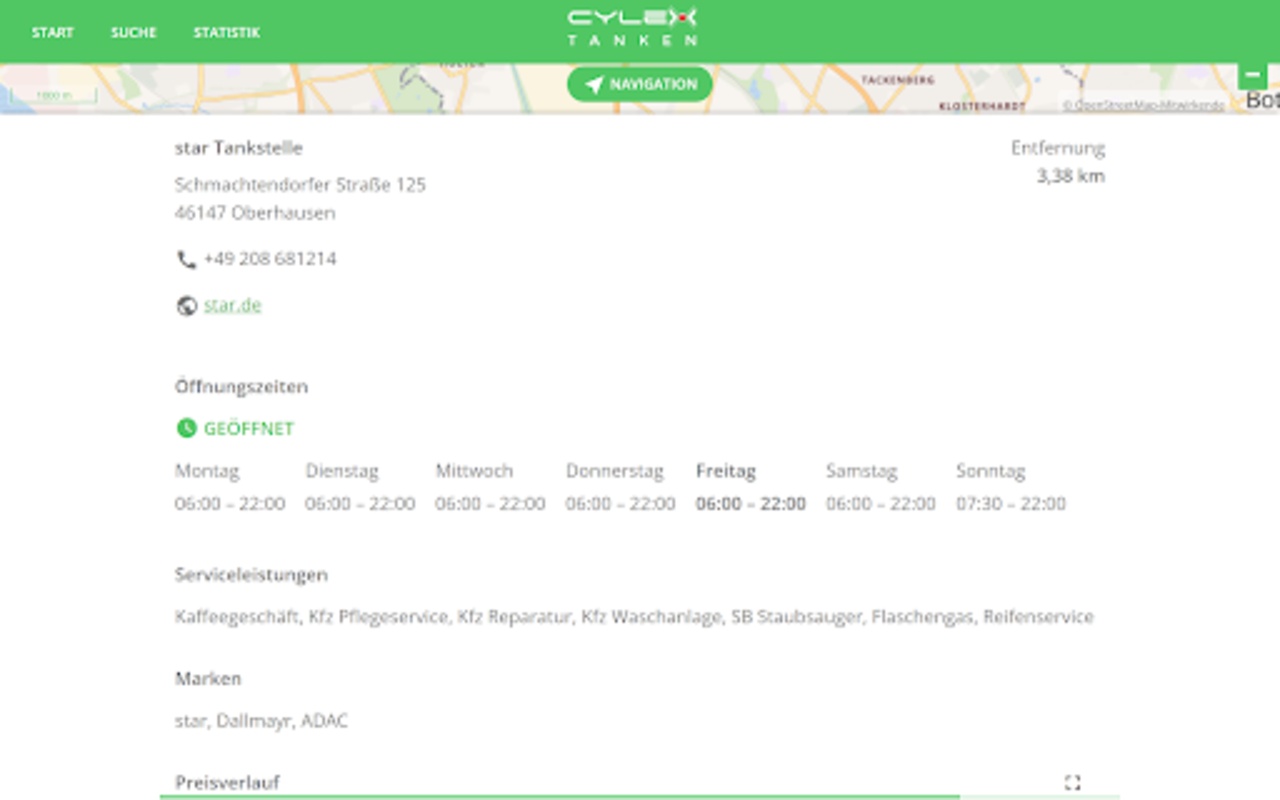Viewport: 1280px width, 800px height.
Task: Click the Montag day label
Action: [207, 471]
